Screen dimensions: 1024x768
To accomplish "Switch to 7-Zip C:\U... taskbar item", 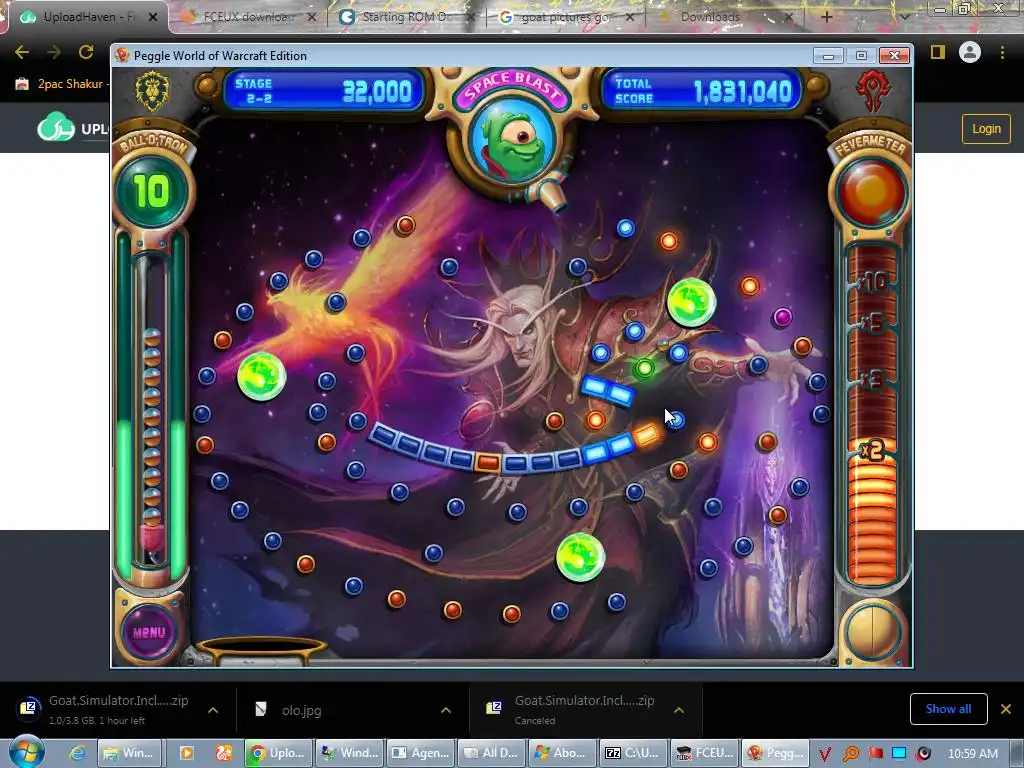I will [x=633, y=753].
